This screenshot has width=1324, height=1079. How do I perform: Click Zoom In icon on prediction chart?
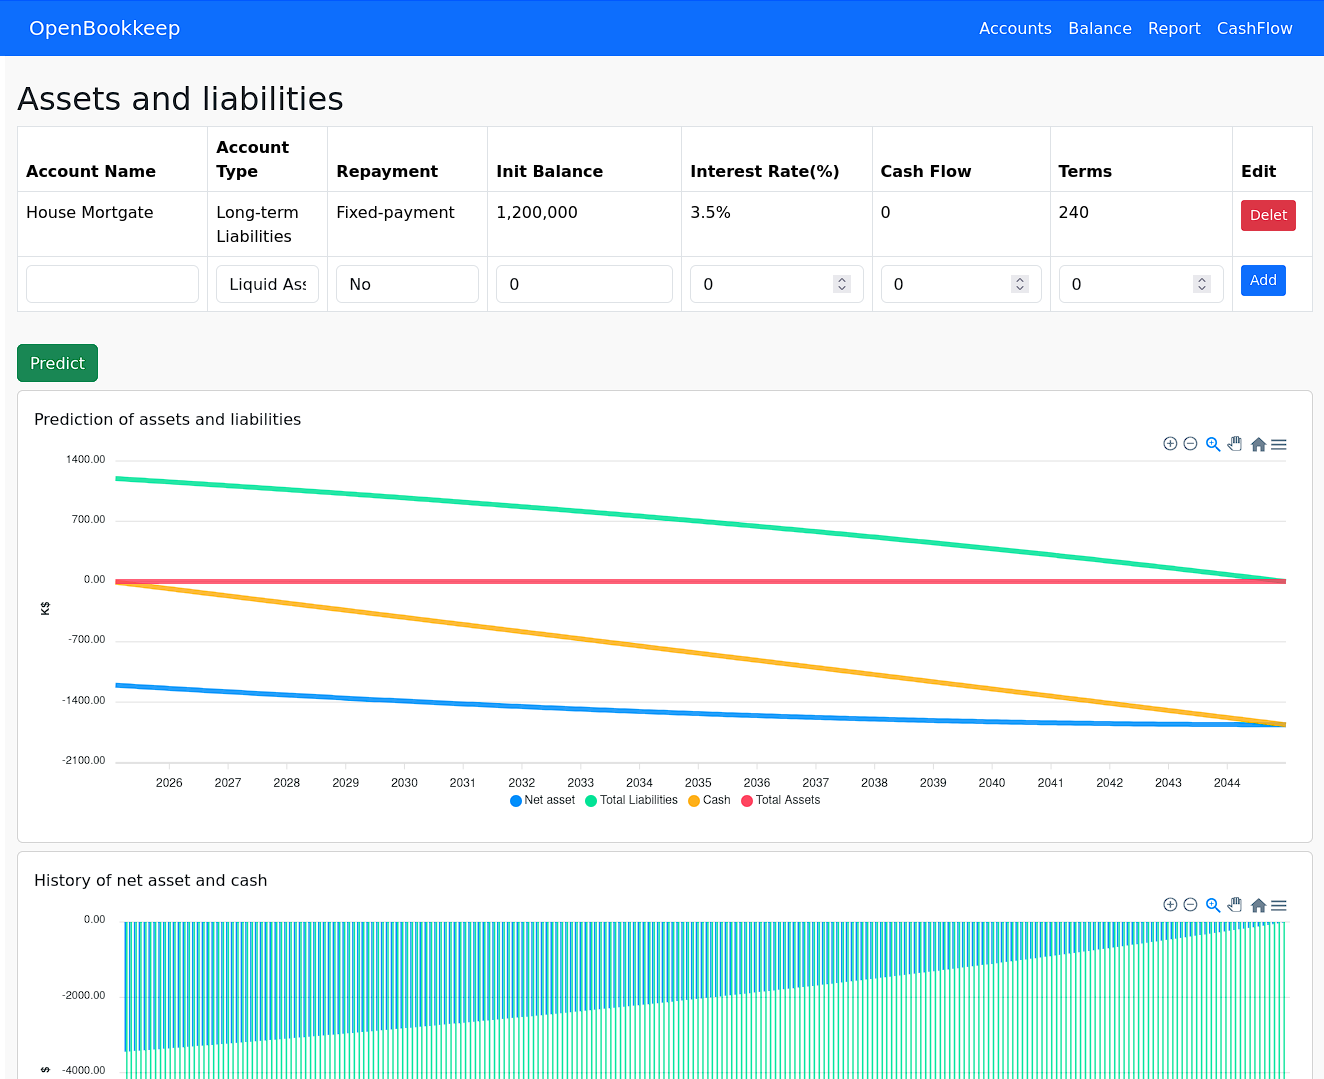tap(1170, 444)
